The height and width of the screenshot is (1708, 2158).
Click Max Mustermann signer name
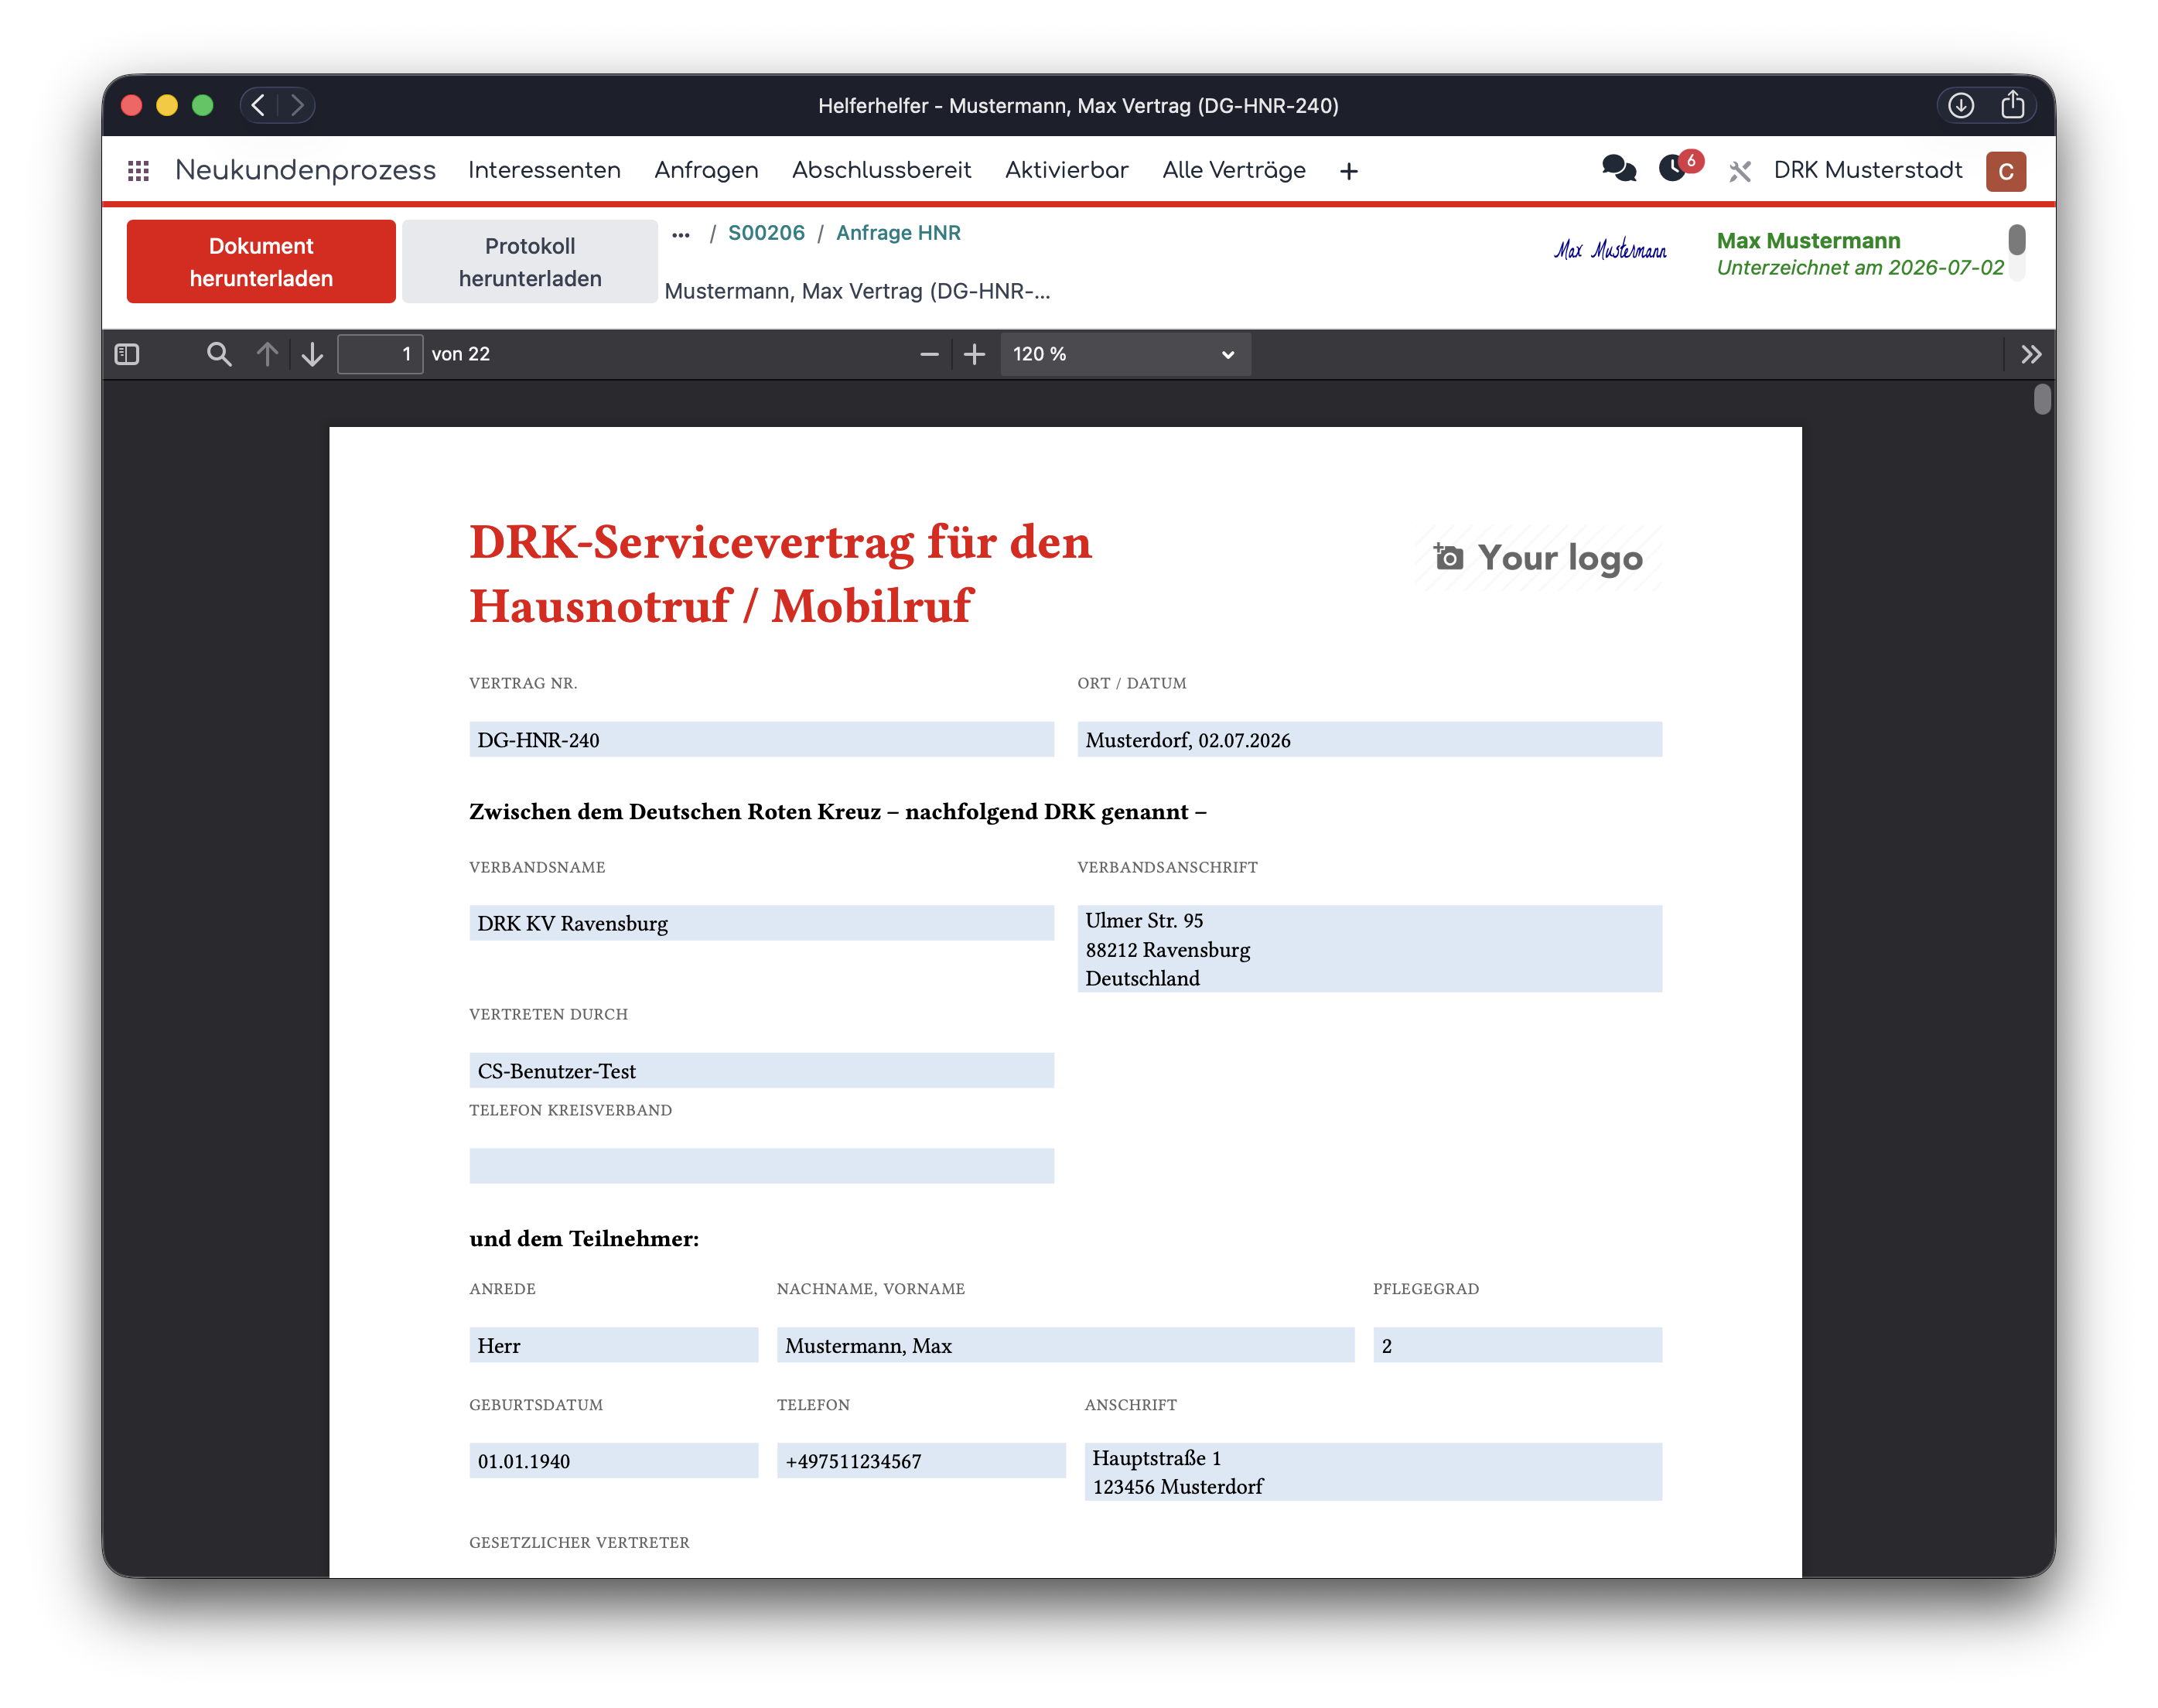tap(1808, 241)
